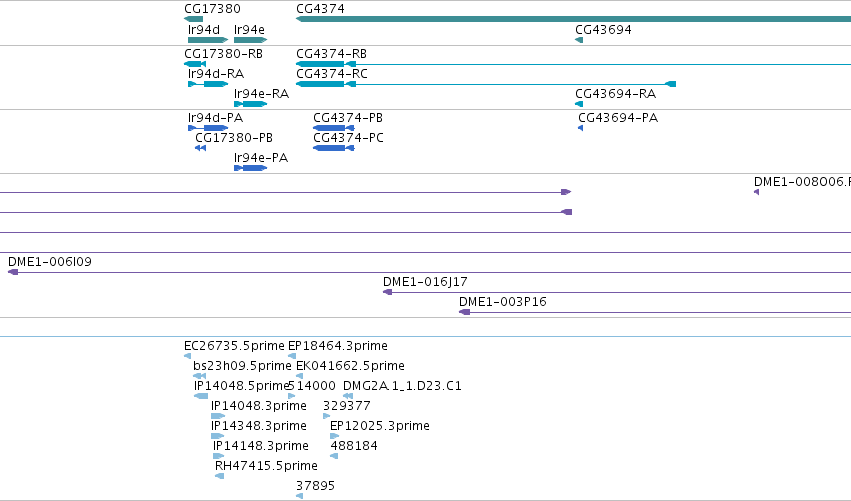Click the IP14348.3prime EST glyph
Screen dimensions: 851x501
pos(218,436)
